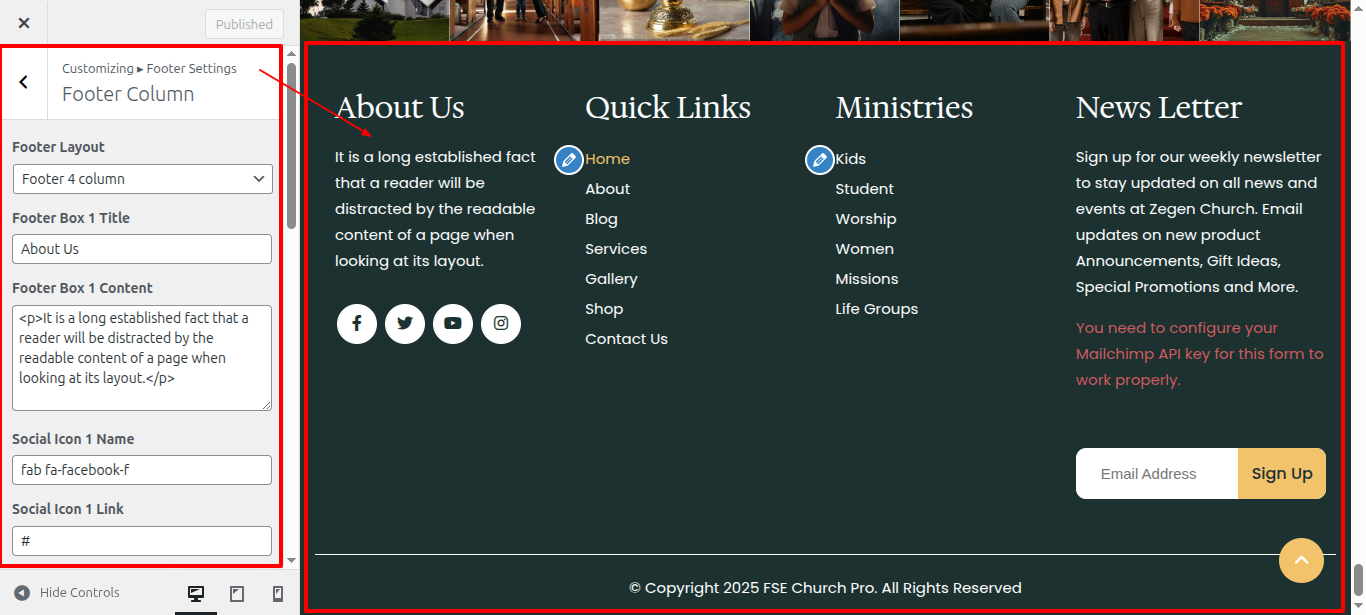
Task: Click the Footer Box 1 Title field
Action: [142, 249]
